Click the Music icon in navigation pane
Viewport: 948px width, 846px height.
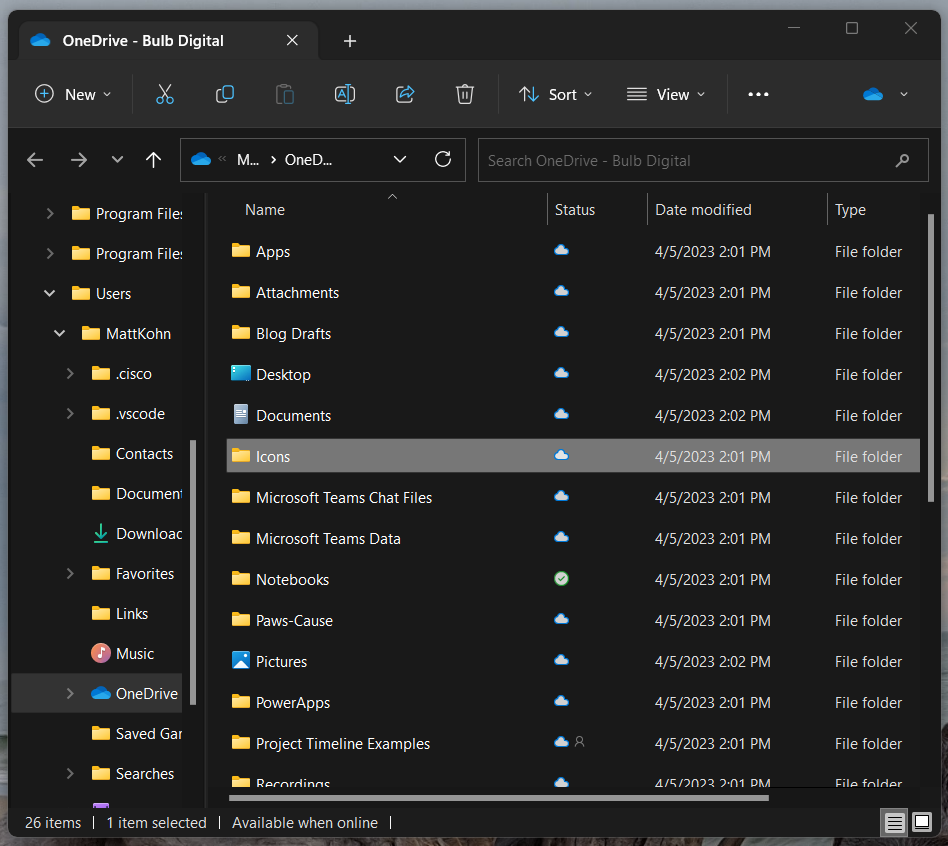click(100, 653)
